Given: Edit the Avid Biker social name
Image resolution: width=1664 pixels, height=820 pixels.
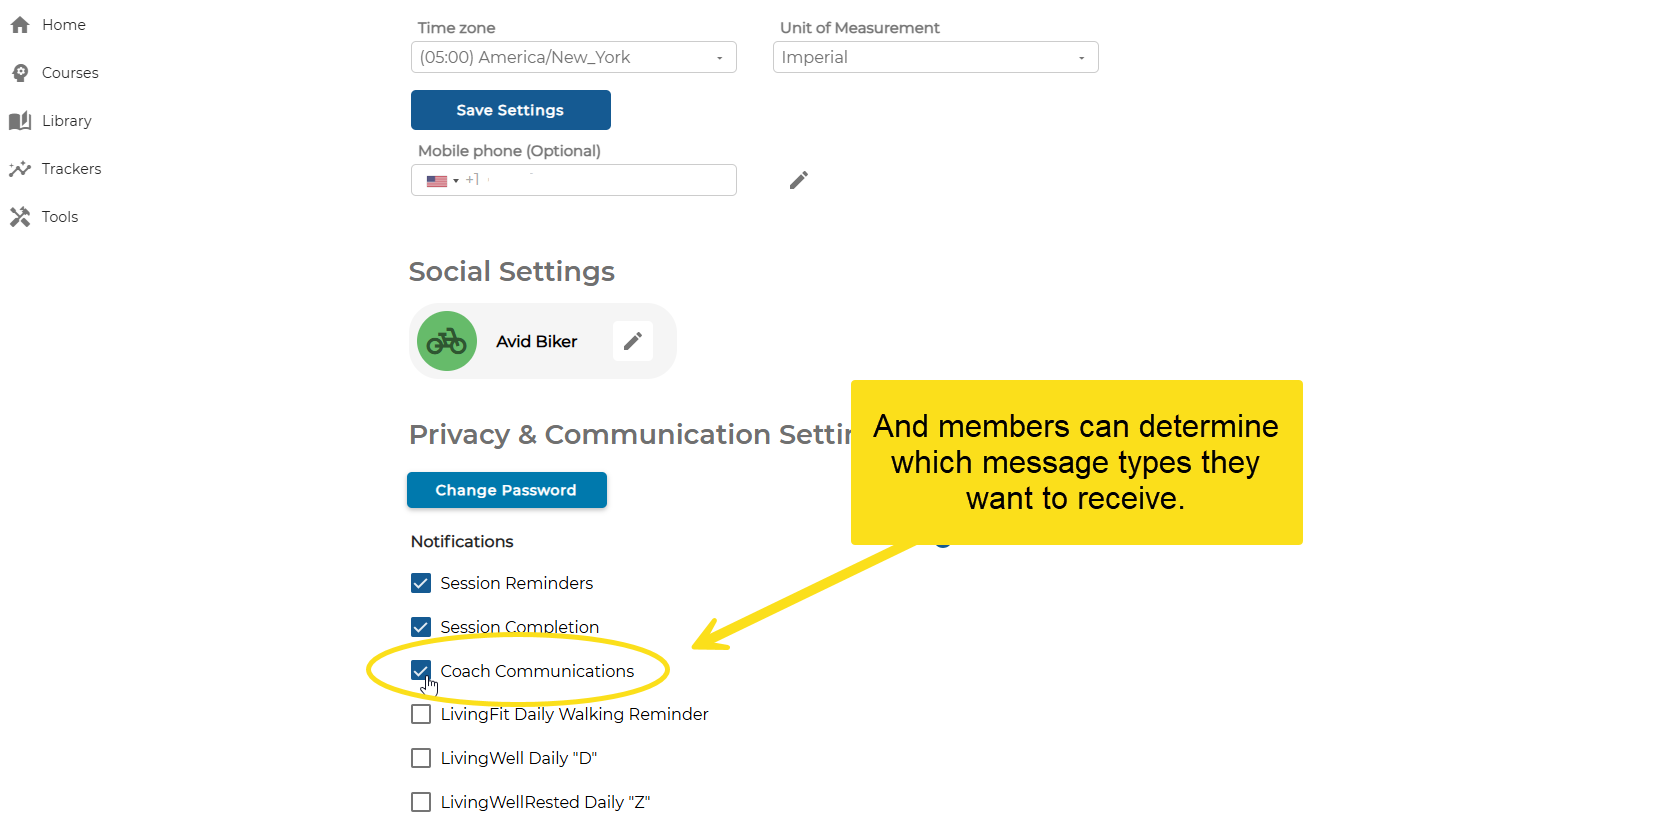Looking at the screenshot, I should tap(632, 341).
